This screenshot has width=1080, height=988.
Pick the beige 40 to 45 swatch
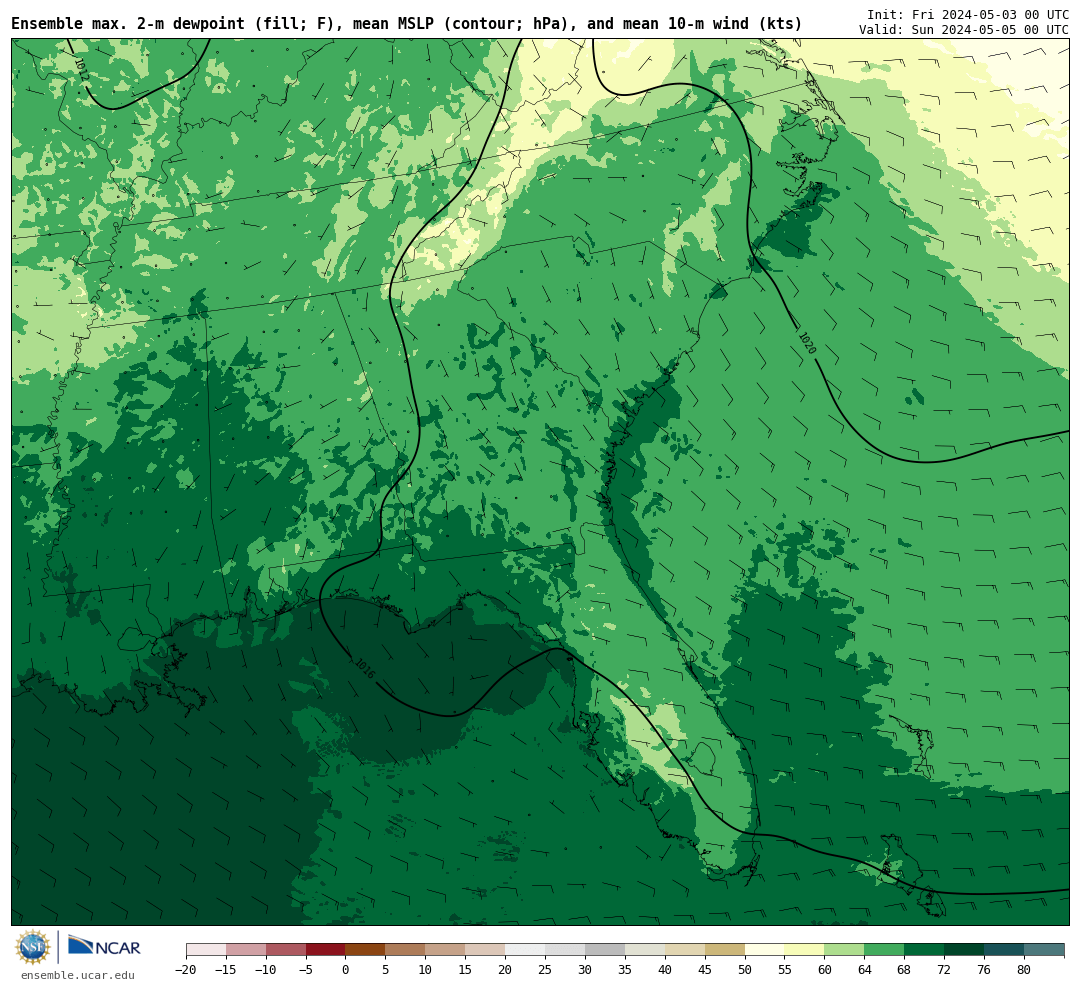click(685, 950)
